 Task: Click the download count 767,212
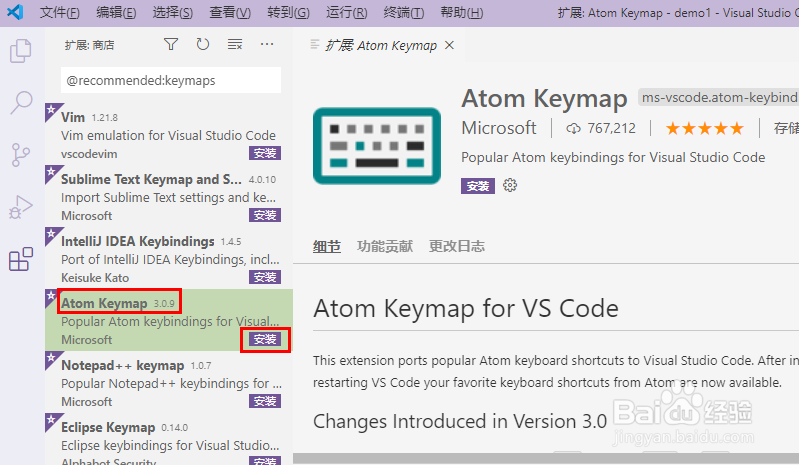tap(600, 128)
